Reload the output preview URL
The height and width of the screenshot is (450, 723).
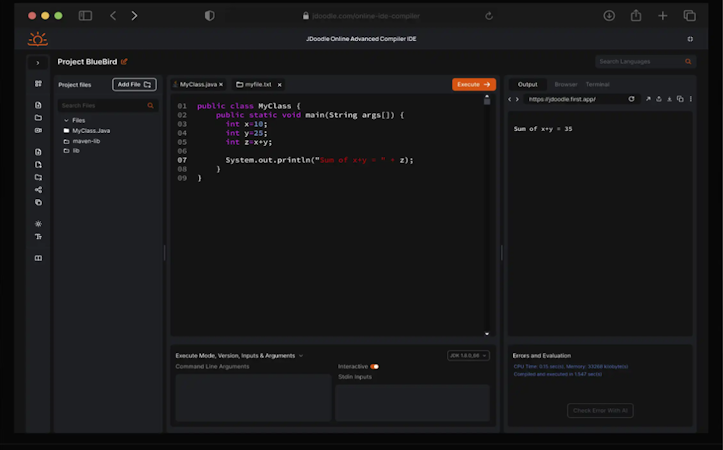pyautogui.click(x=631, y=99)
